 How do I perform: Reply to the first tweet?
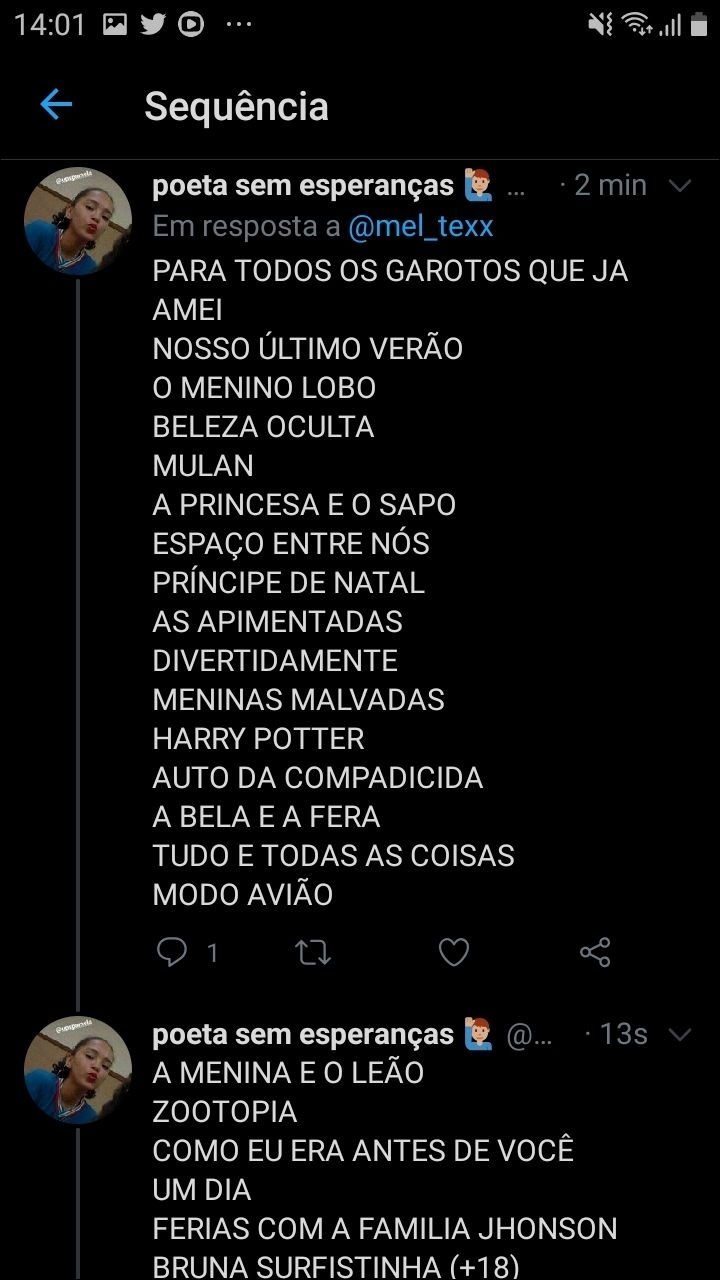click(173, 953)
